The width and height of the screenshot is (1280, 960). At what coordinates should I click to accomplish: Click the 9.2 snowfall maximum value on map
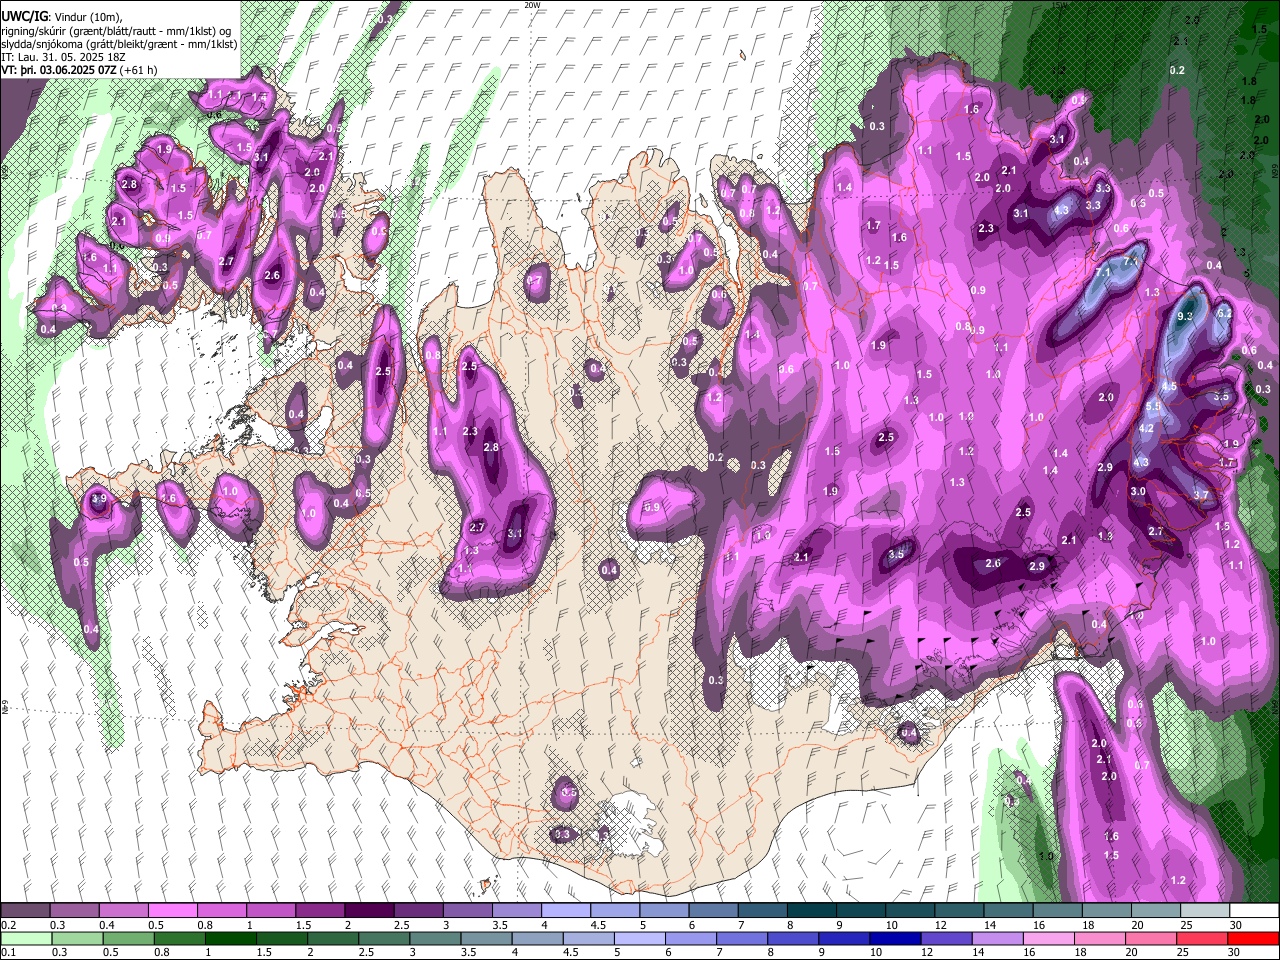[x=1186, y=315]
